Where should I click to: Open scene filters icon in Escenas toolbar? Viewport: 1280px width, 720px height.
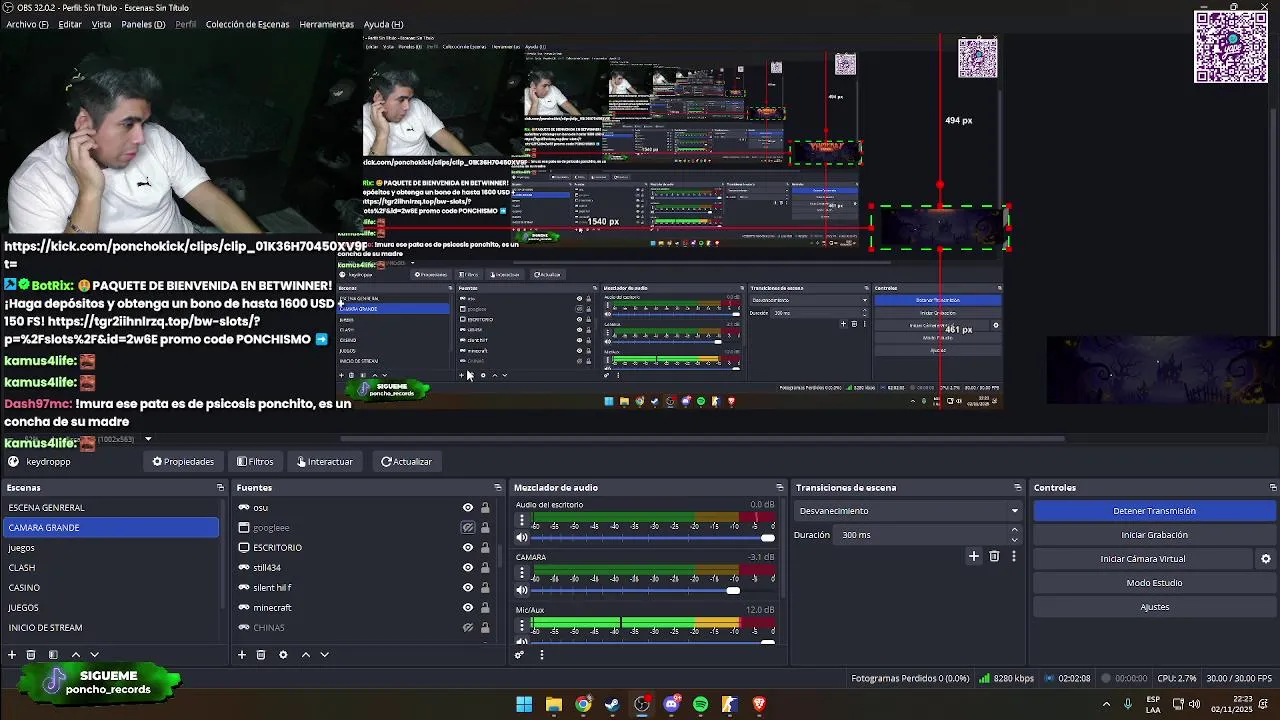53,655
